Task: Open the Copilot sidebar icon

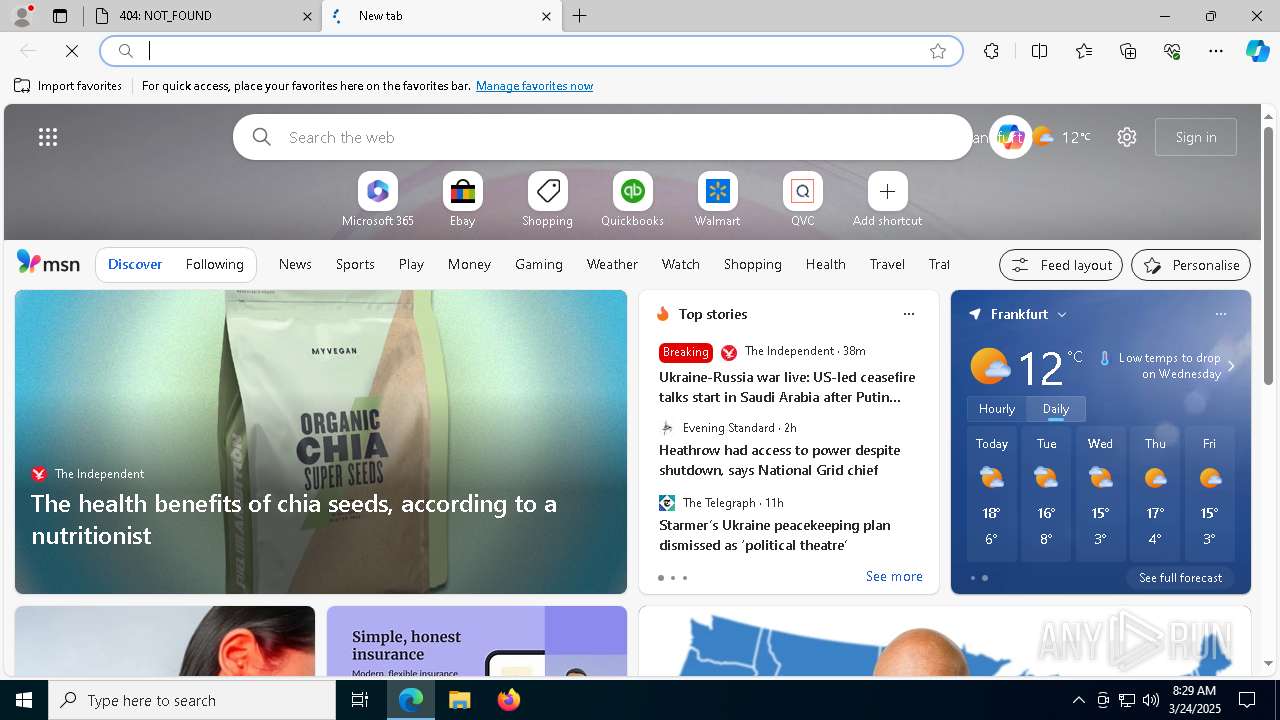Action: click(1257, 51)
